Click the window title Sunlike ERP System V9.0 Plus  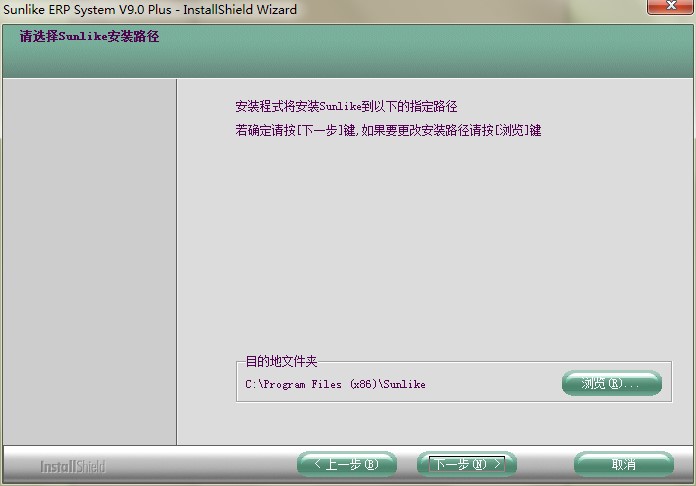point(87,9)
